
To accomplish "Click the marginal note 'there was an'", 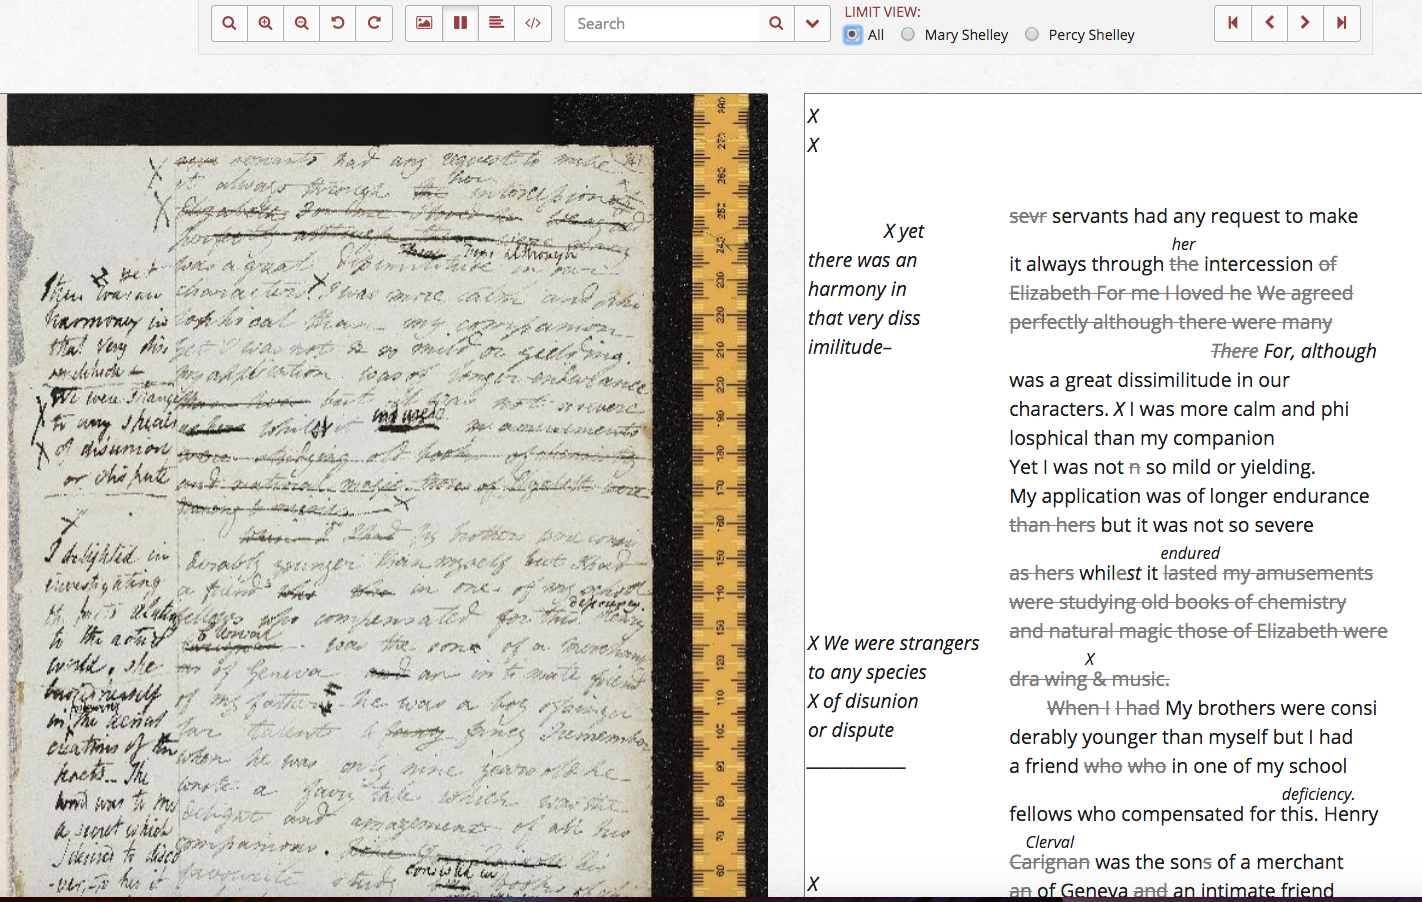I will pos(862,260).
